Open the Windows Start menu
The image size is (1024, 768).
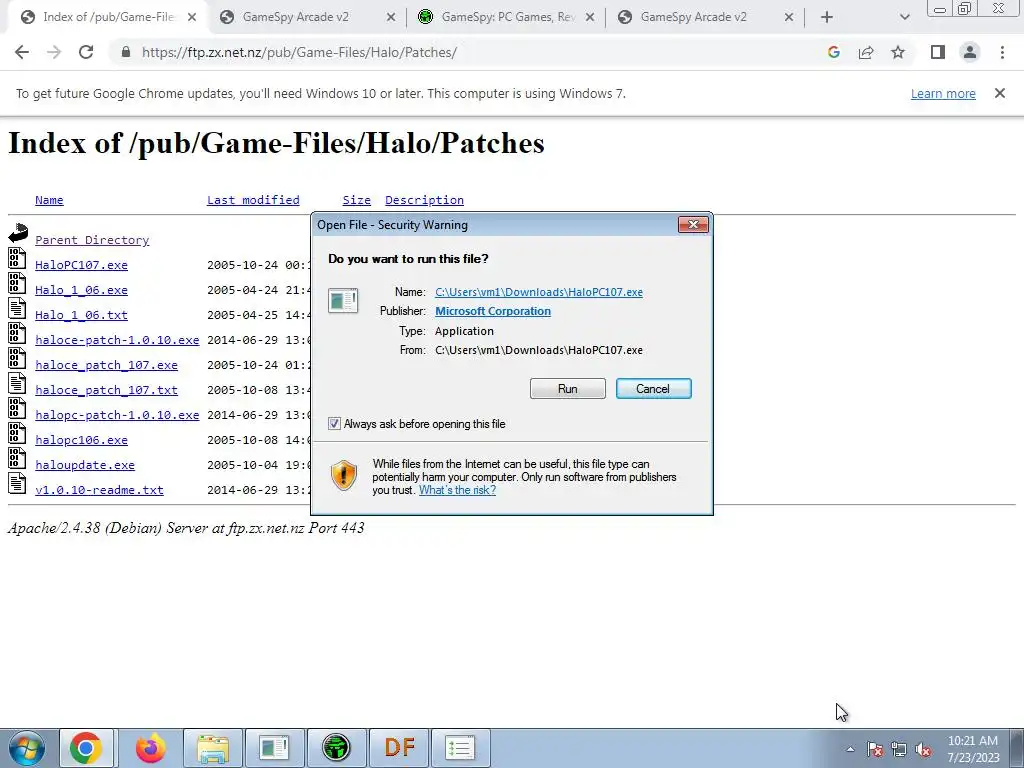coord(27,748)
